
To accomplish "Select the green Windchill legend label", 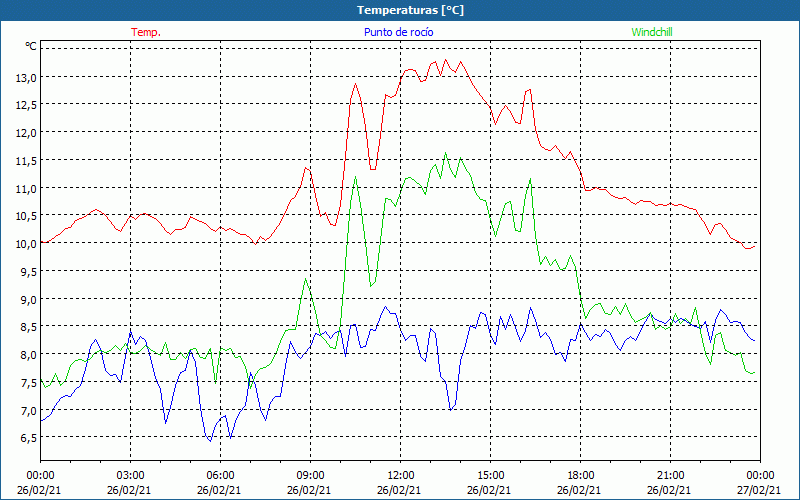I will click(x=652, y=32).
